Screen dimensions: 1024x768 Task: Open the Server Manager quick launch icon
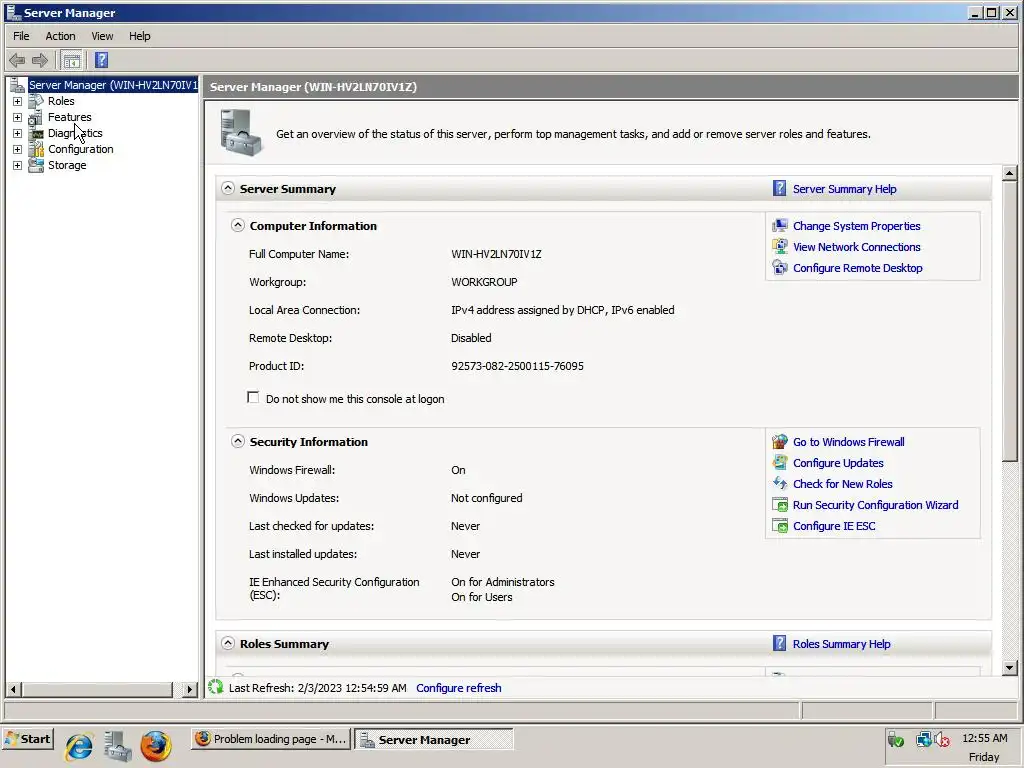(118, 746)
